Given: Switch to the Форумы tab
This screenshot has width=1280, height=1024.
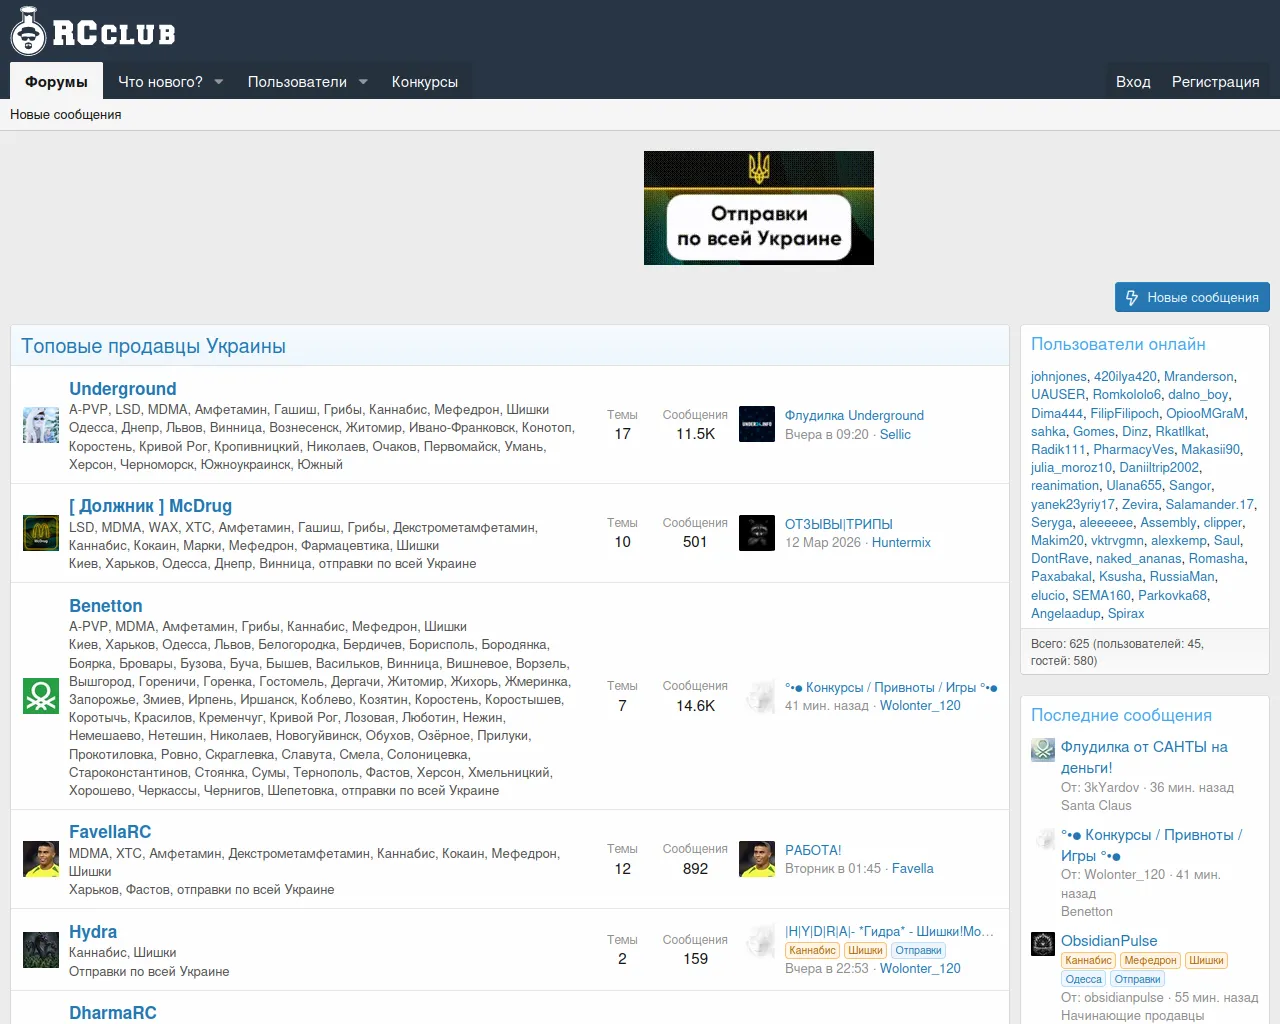Looking at the screenshot, I should [56, 82].
